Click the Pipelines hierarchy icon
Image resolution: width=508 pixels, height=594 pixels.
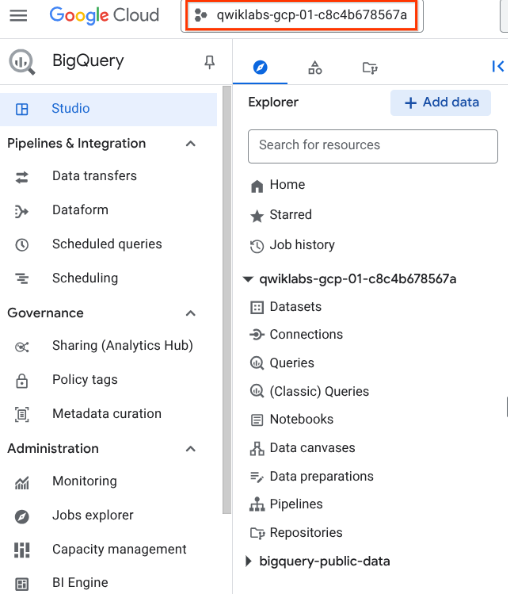point(257,505)
